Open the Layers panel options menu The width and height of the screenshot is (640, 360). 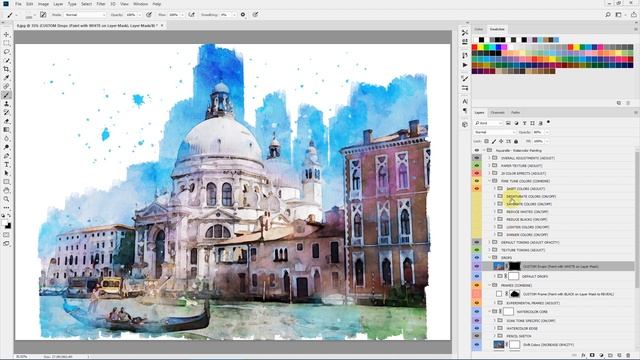pos(636,113)
